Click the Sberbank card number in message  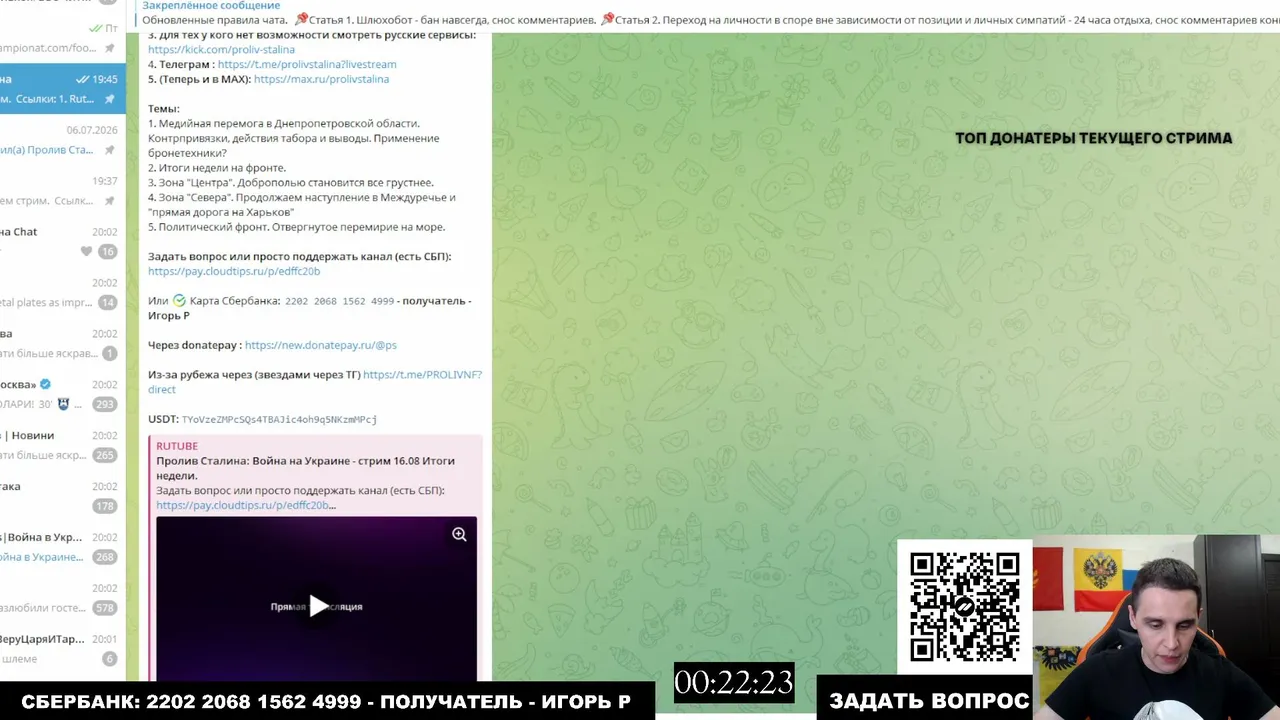click(340, 301)
